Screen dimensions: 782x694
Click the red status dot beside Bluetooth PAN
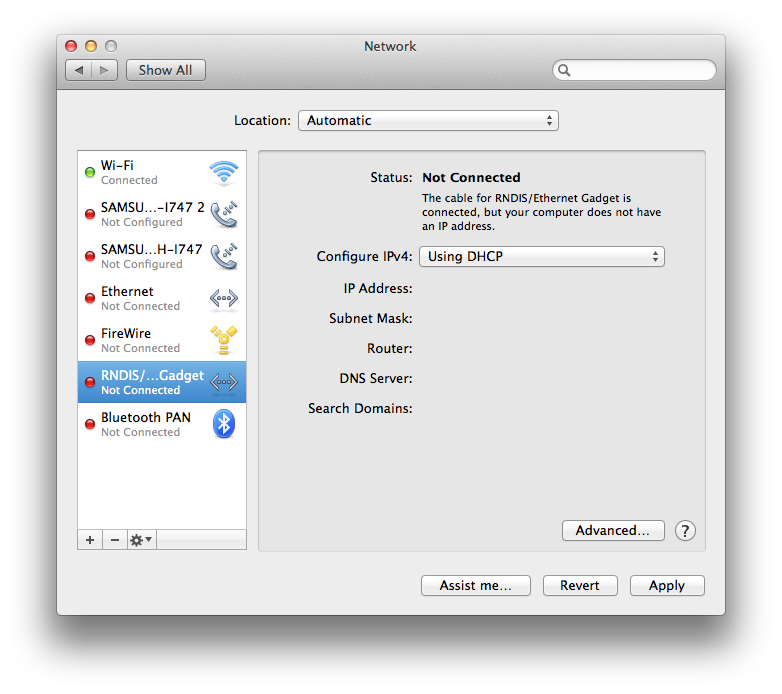90,424
